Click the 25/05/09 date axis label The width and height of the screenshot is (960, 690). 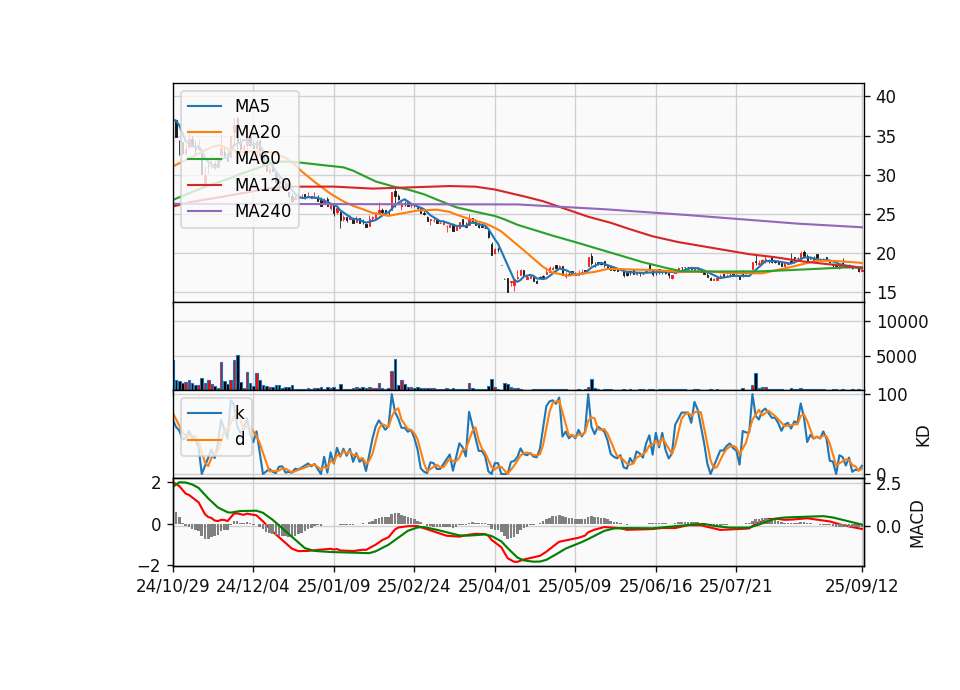click(x=574, y=586)
